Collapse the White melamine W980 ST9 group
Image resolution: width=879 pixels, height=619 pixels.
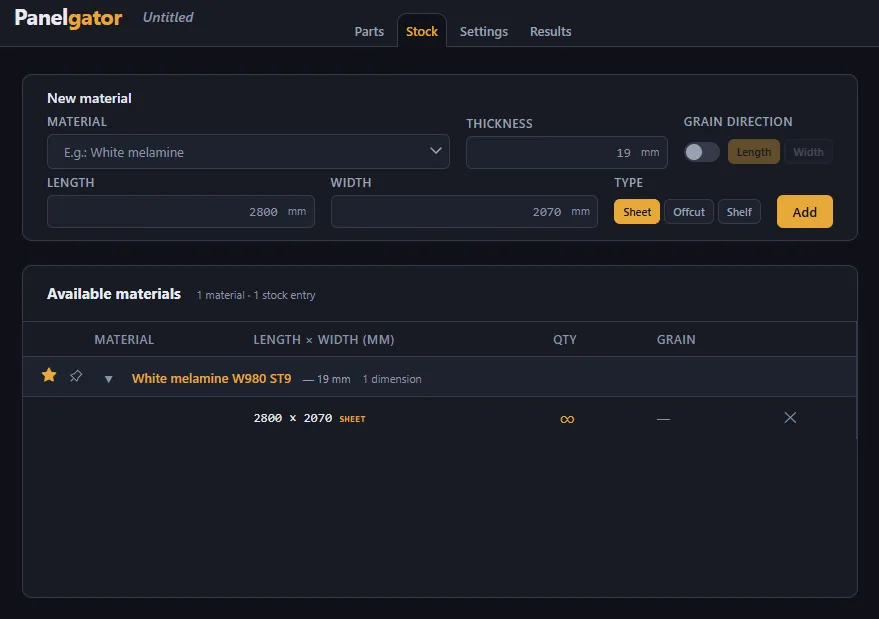109,379
